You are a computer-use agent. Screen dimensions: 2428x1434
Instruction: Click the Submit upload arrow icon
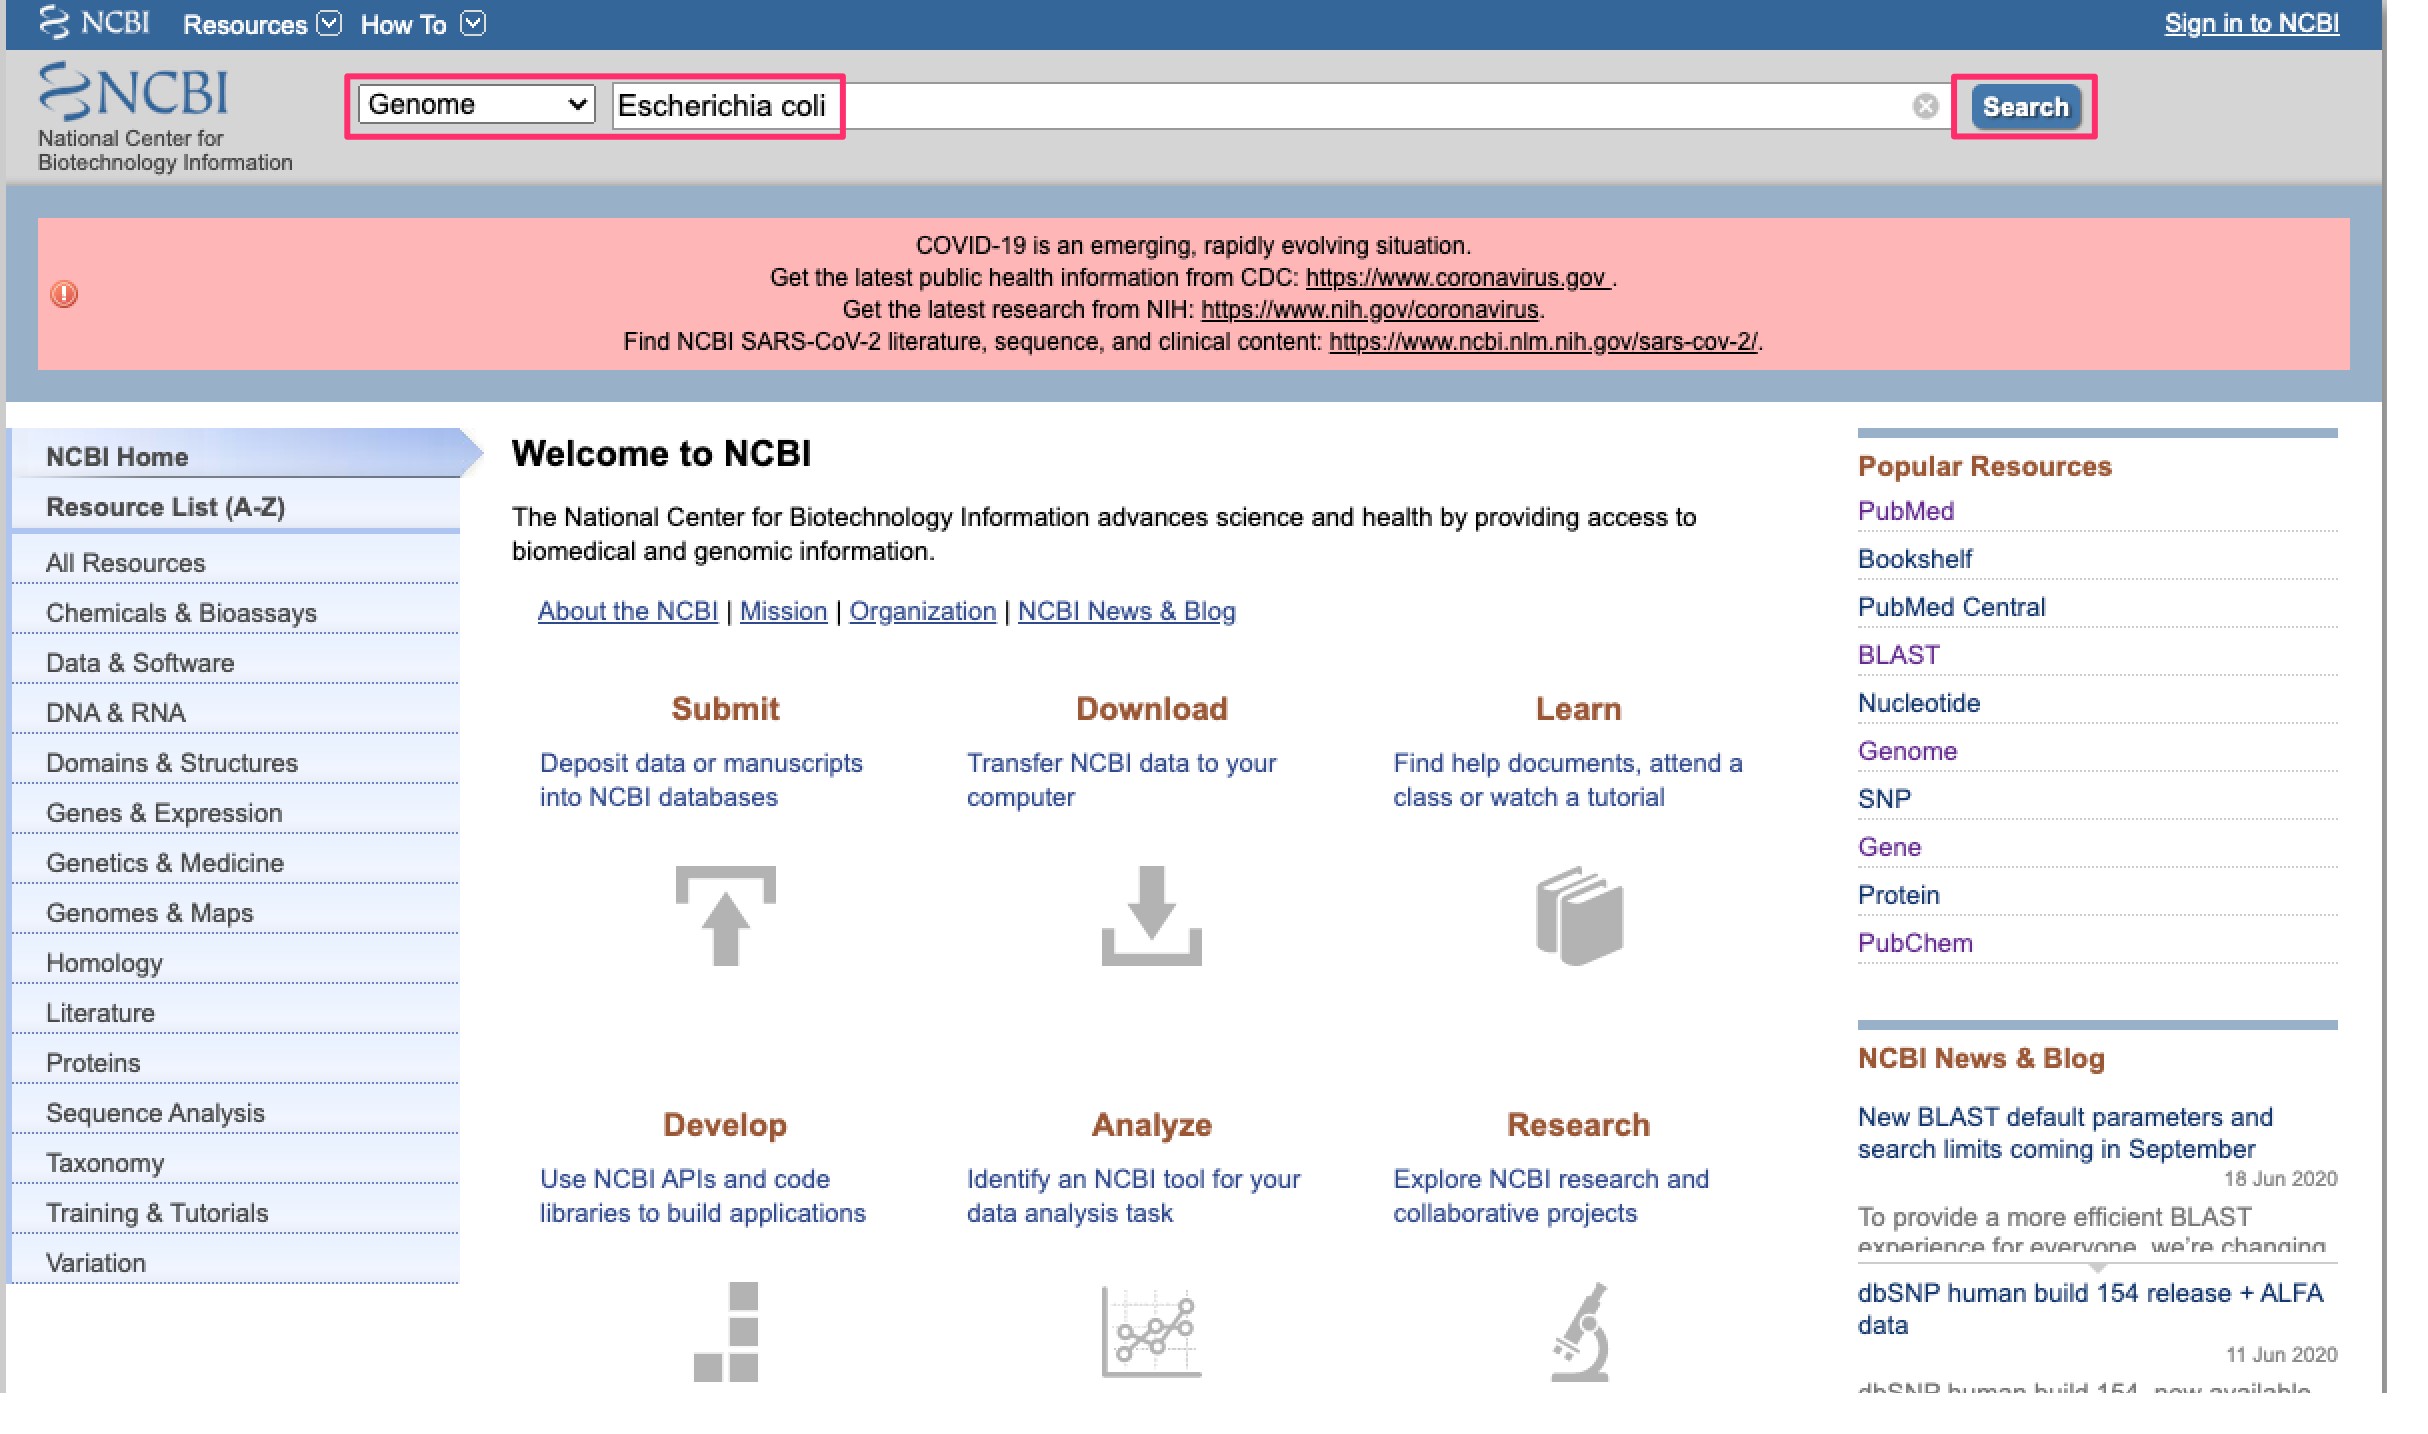726,916
